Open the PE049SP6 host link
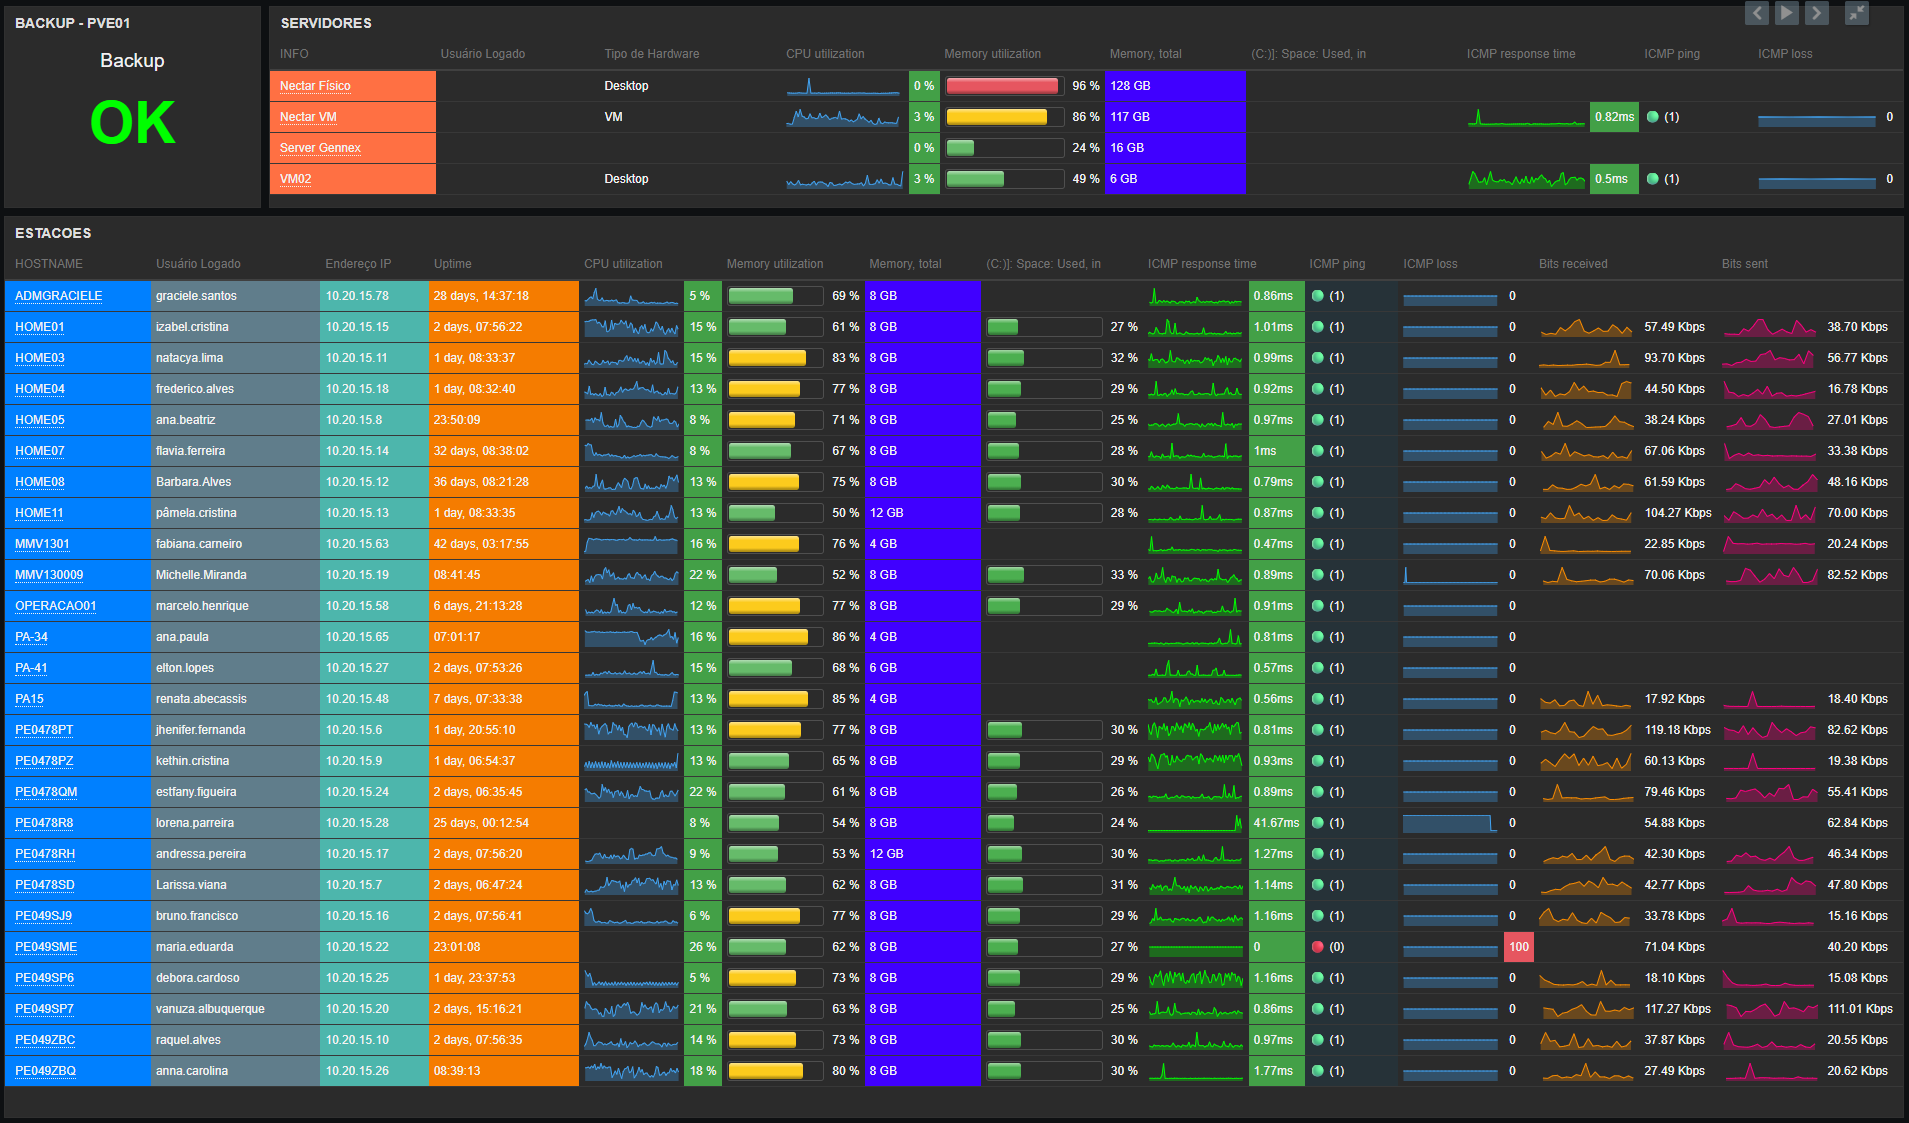 [44, 978]
